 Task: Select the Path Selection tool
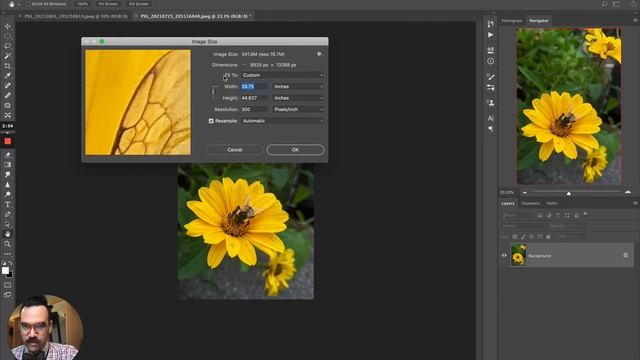tap(7, 224)
